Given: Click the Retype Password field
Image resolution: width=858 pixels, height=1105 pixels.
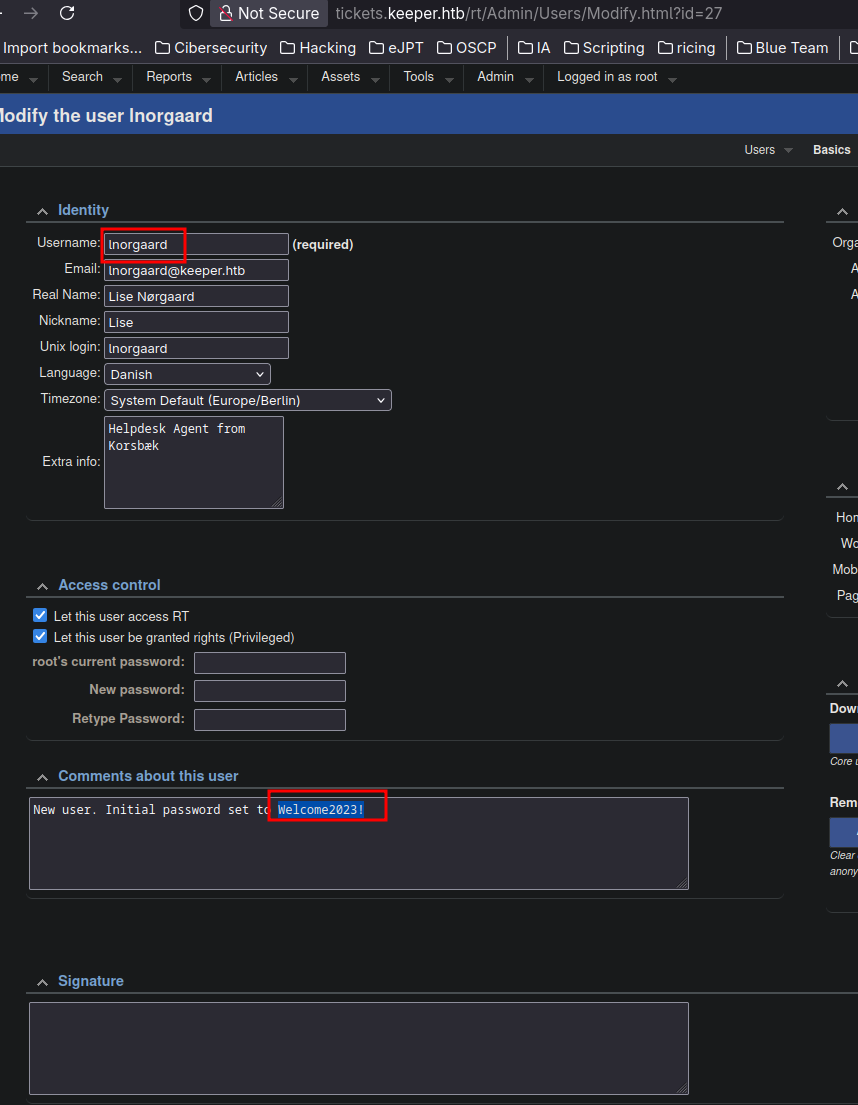Looking at the screenshot, I should tap(270, 720).
